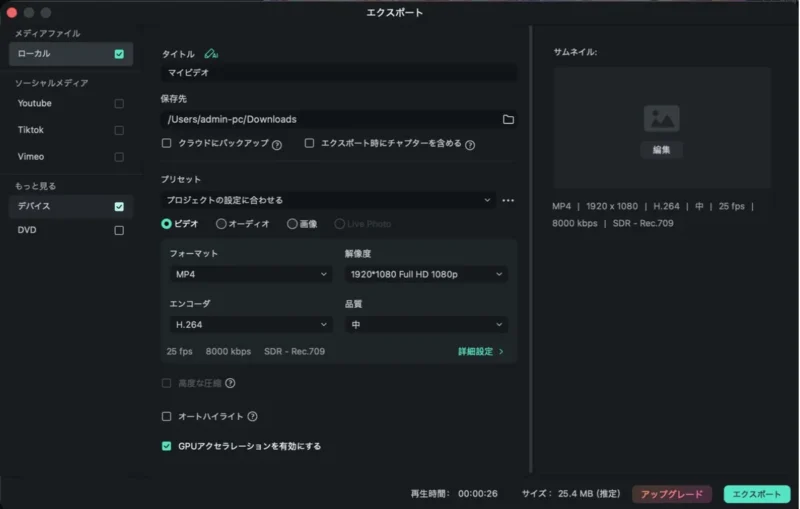Enable the Vimeo checkbox
This screenshot has width=800, height=509.
pos(119,157)
